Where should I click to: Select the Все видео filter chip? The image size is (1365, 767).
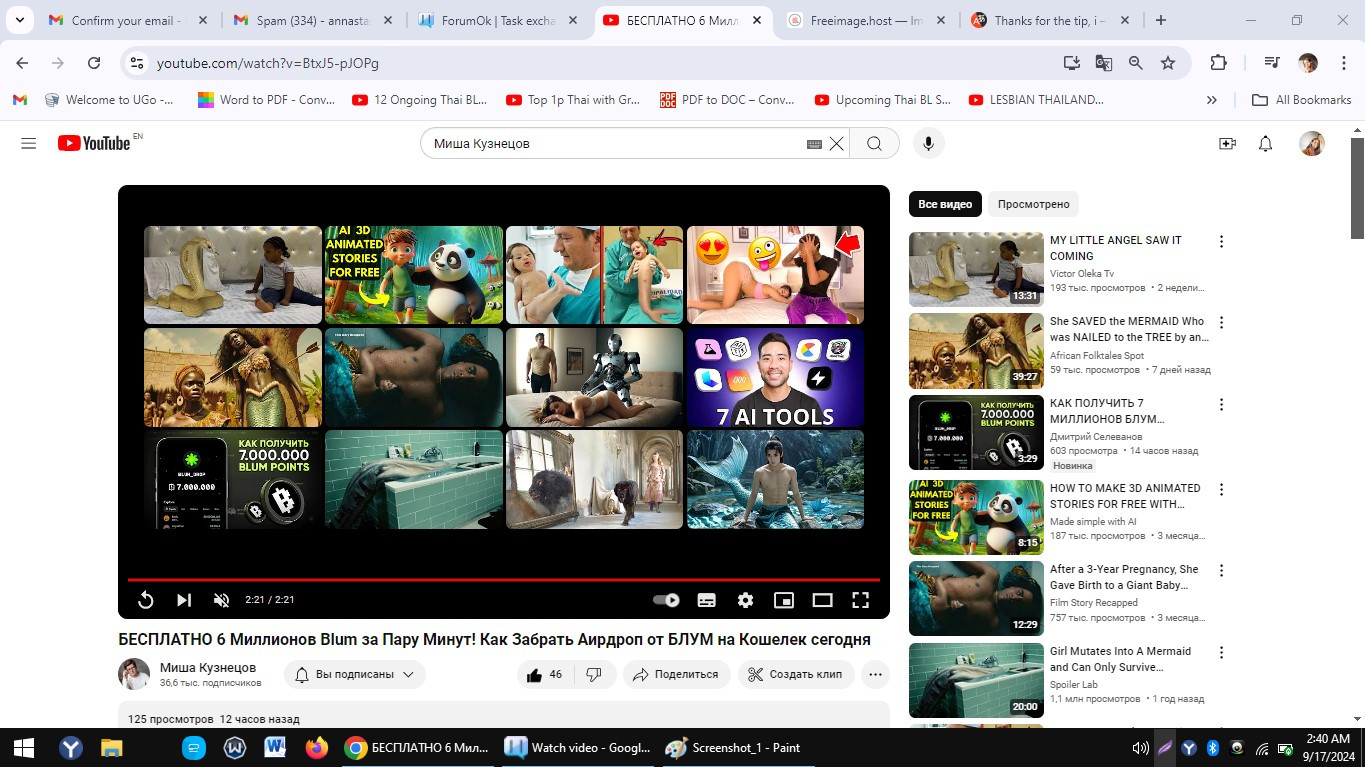pos(945,204)
